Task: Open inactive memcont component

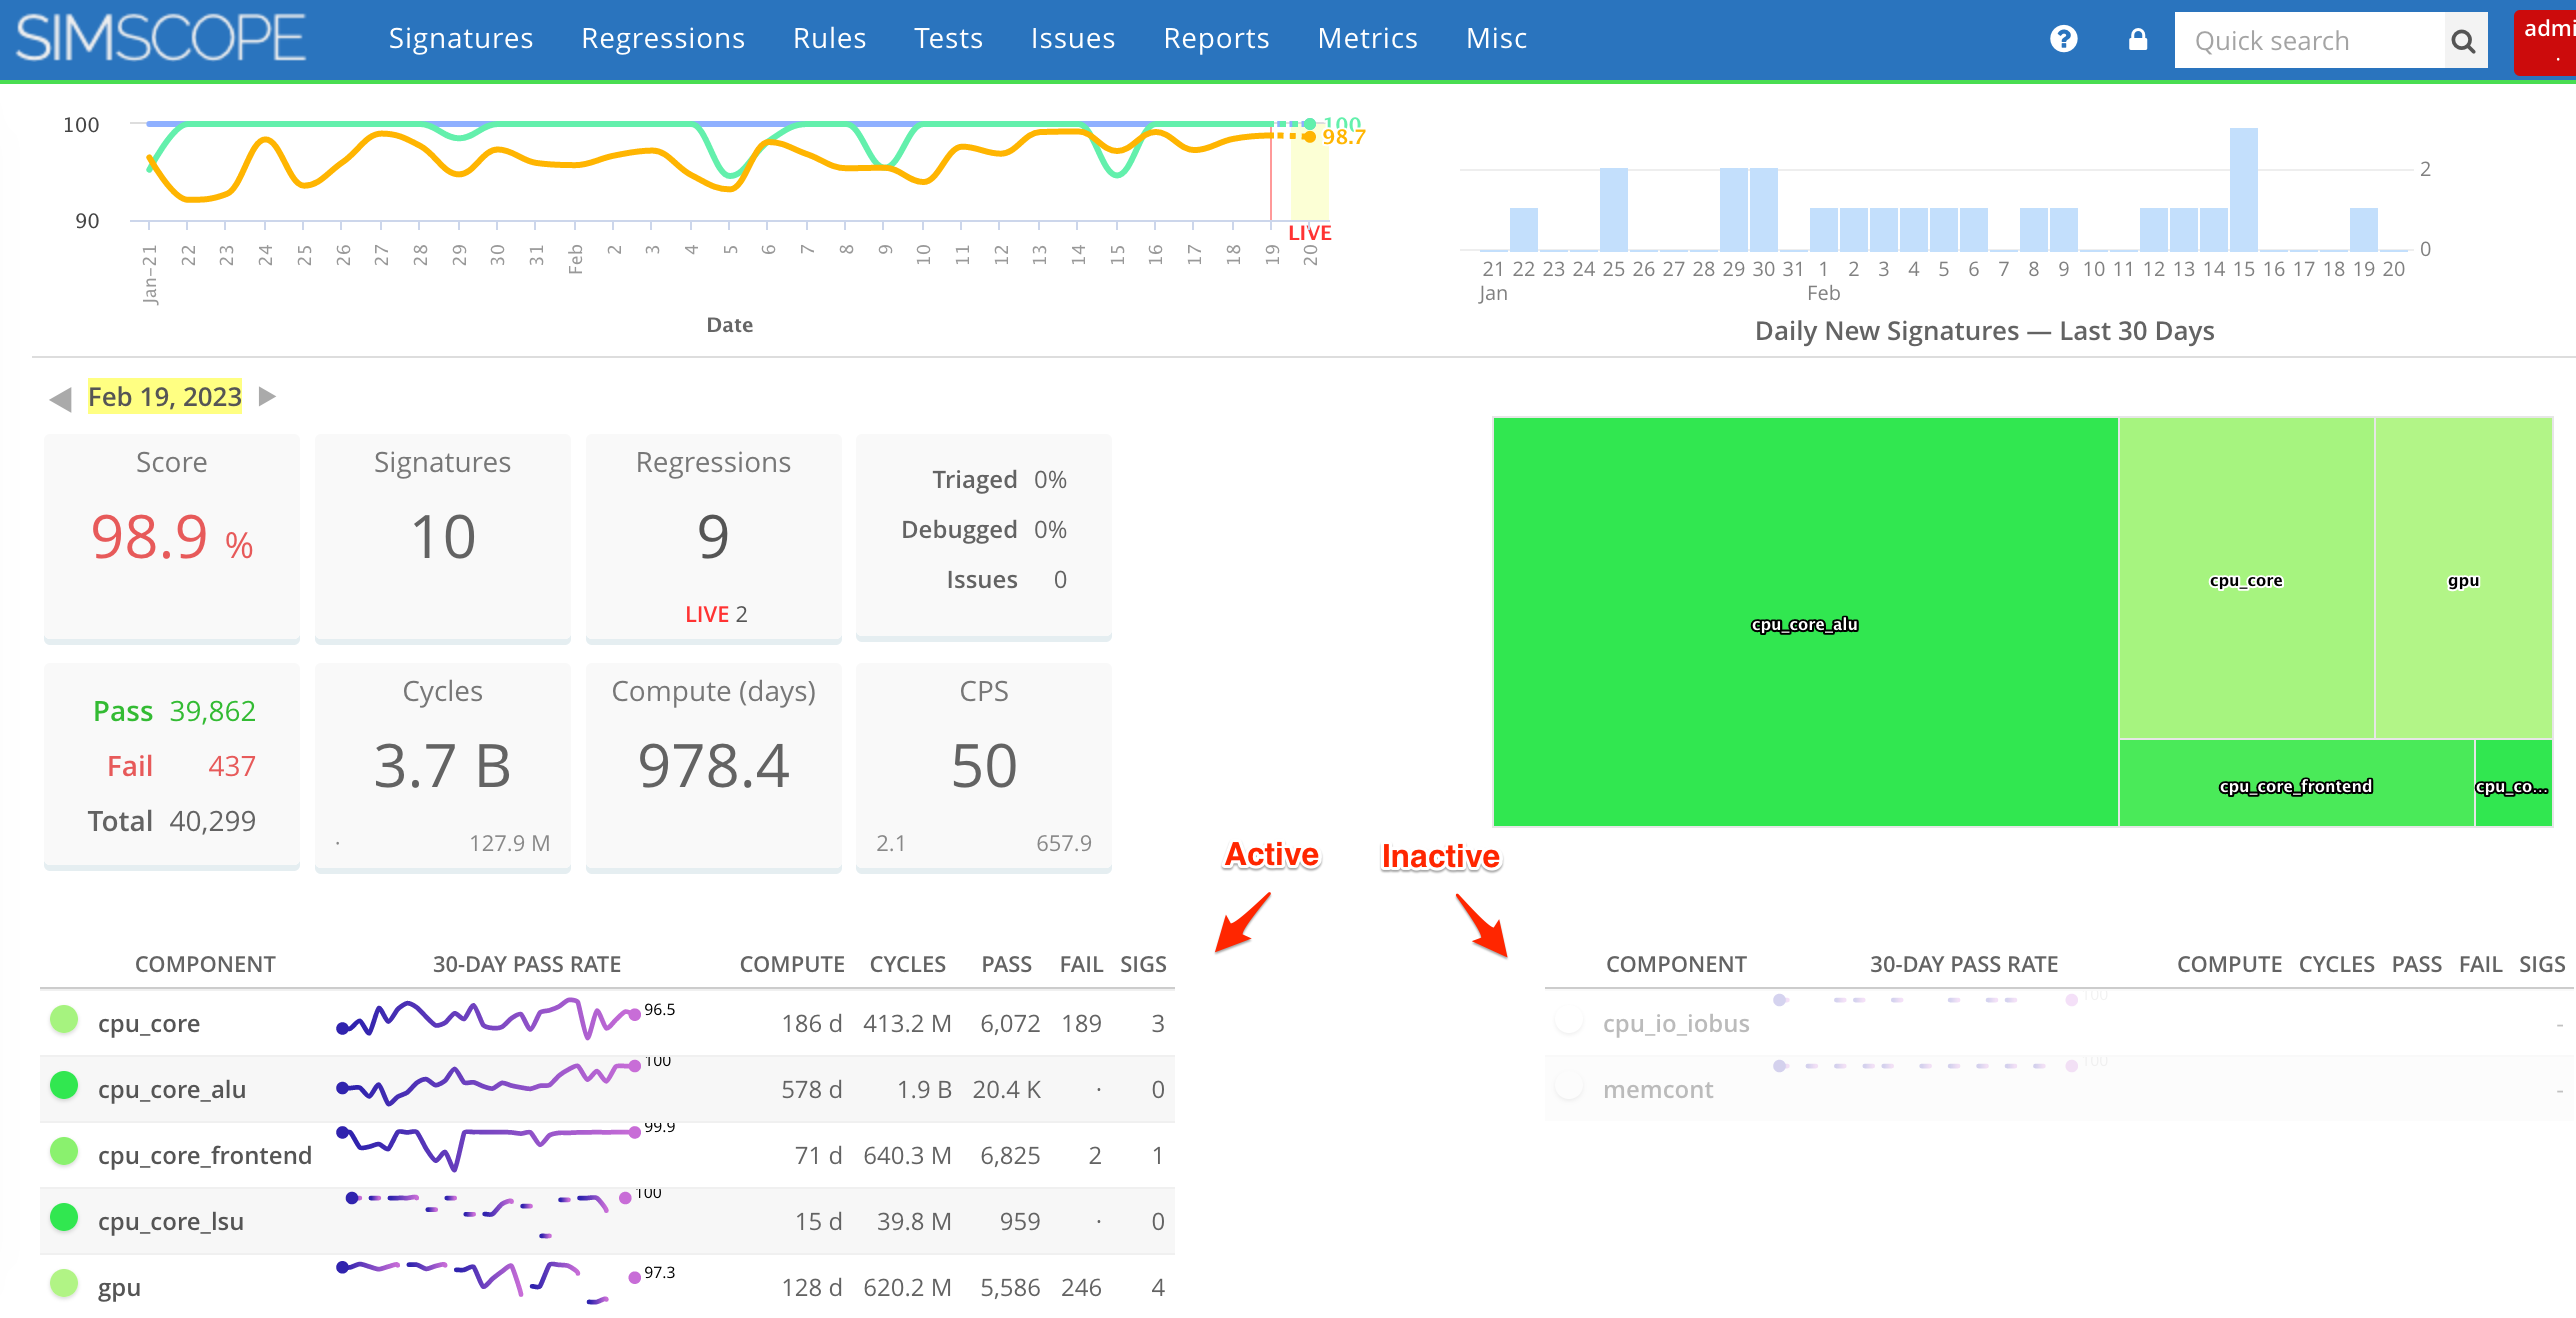Action: tap(1658, 1089)
